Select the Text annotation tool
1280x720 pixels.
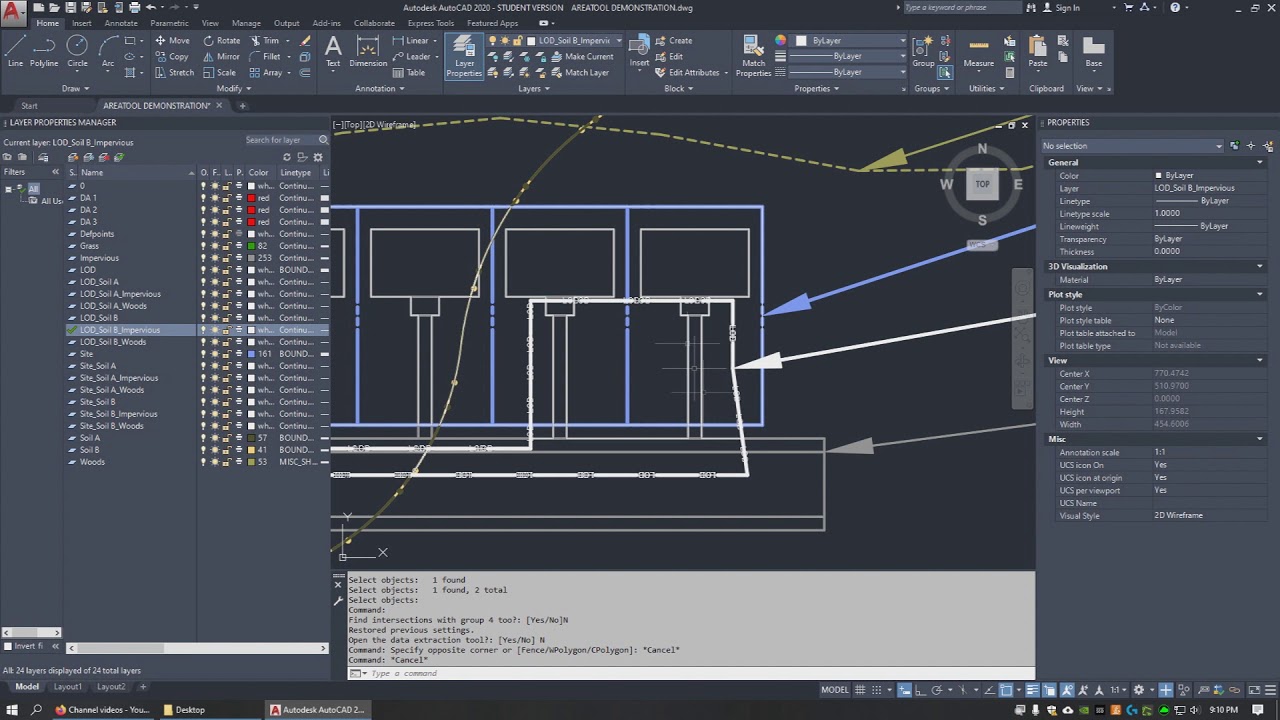pyautogui.click(x=333, y=51)
